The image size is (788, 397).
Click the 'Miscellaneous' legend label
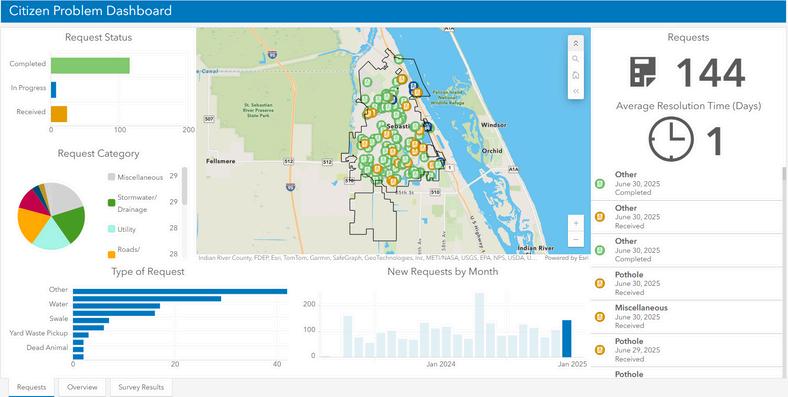pyautogui.click(x=140, y=177)
